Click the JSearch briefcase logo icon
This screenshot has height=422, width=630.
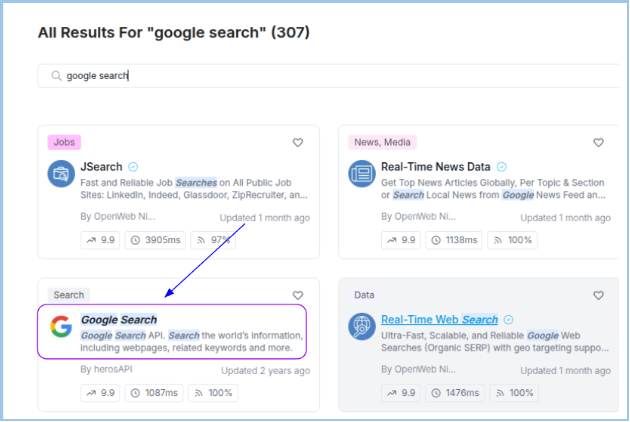(x=62, y=174)
